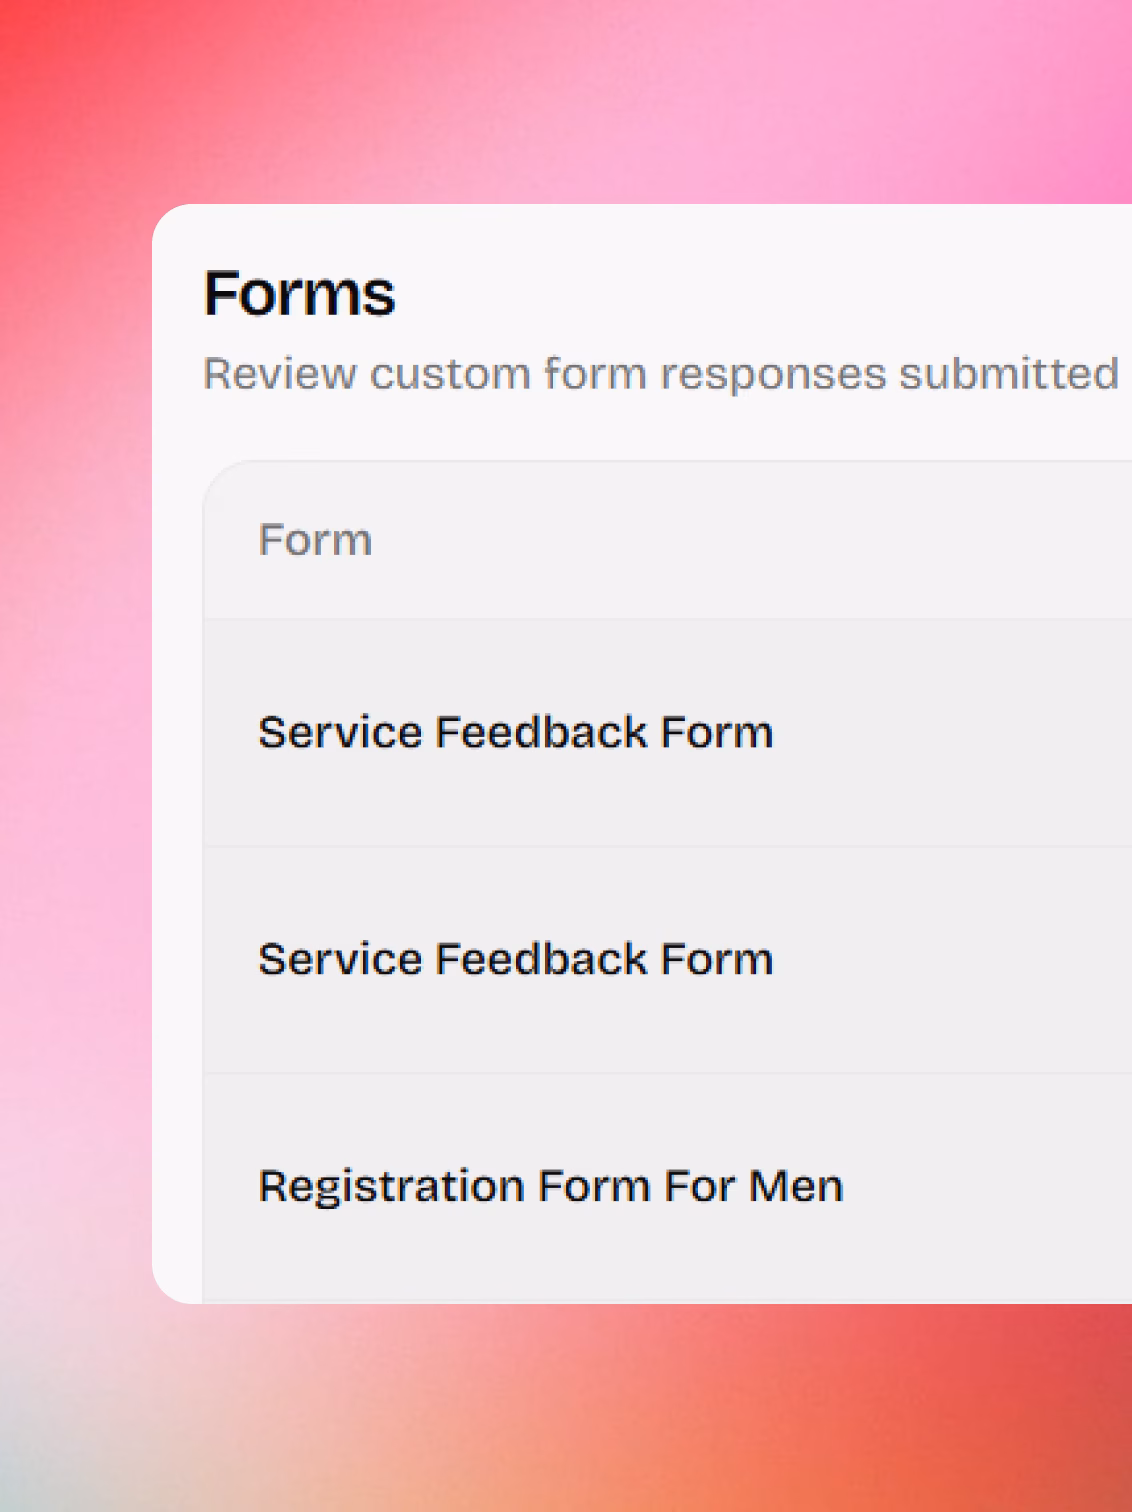This screenshot has height=1512, width=1132.
Task: Click the word 'submitted' in the subtitle
Action: pyautogui.click(x=1009, y=374)
